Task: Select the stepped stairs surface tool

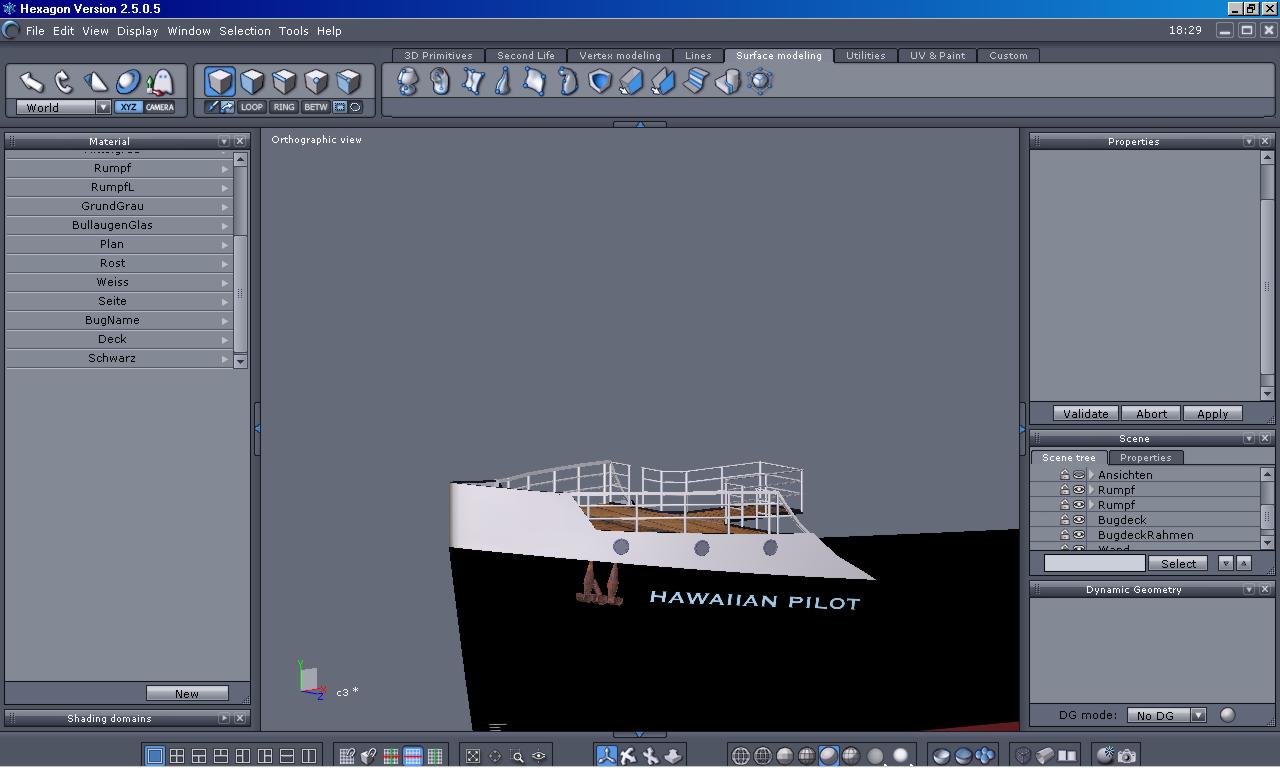Action: pyautogui.click(x=695, y=81)
